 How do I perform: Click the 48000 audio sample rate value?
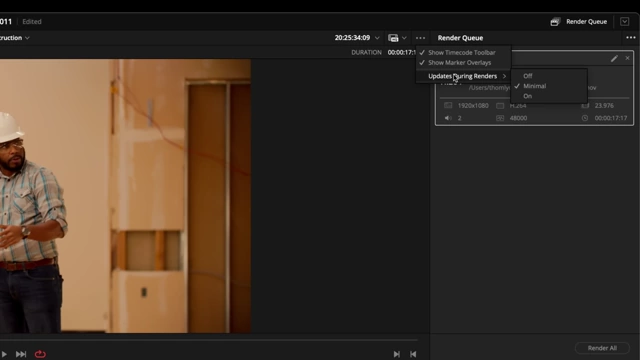[x=518, y=118]
